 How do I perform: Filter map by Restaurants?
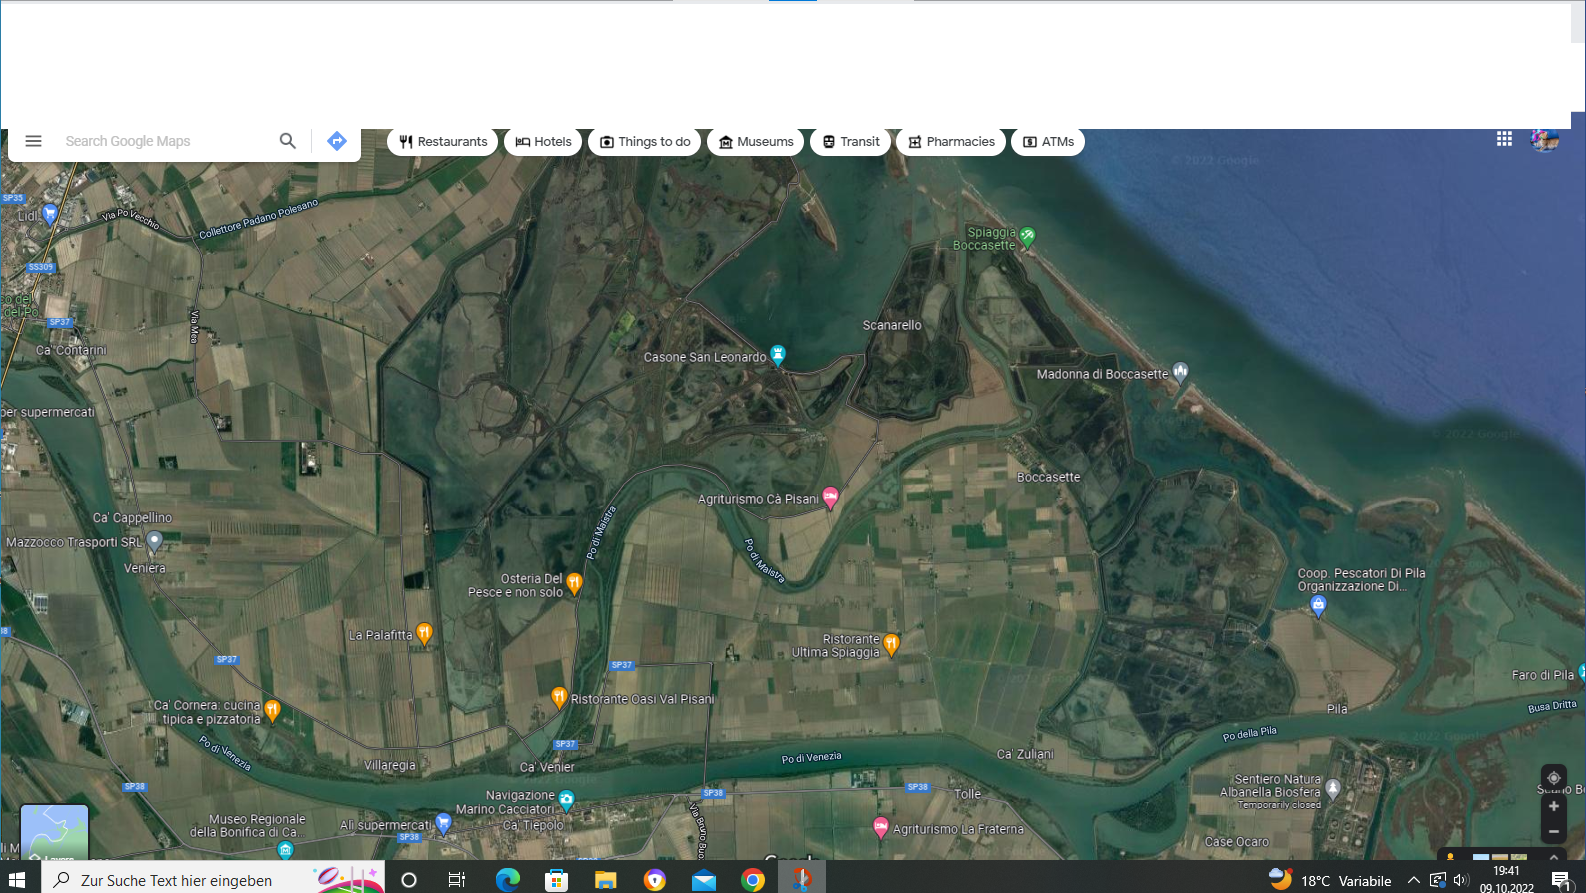coord(443,142)
